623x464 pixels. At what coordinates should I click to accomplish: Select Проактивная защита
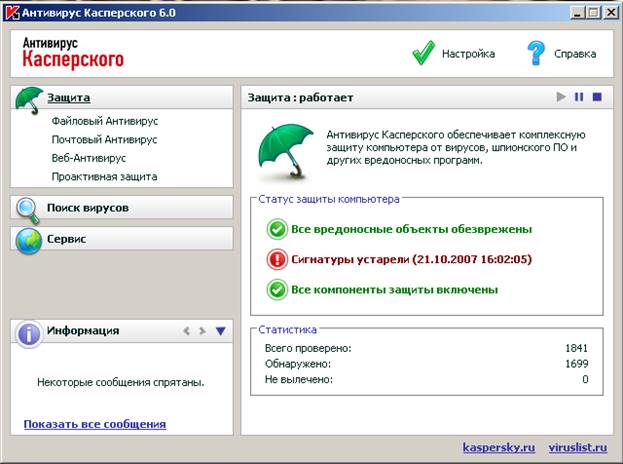[104, 176]
